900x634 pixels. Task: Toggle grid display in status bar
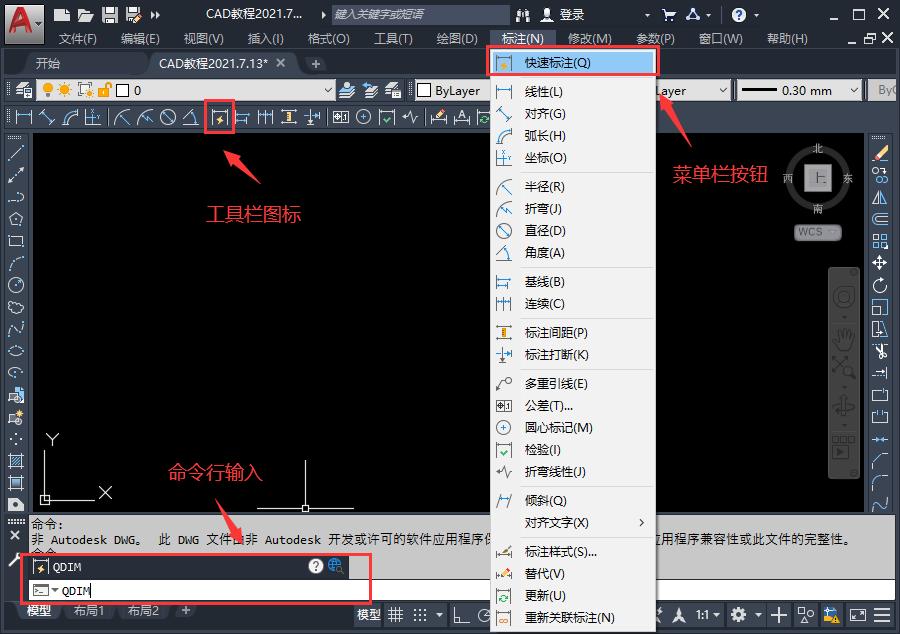point(398,614)
